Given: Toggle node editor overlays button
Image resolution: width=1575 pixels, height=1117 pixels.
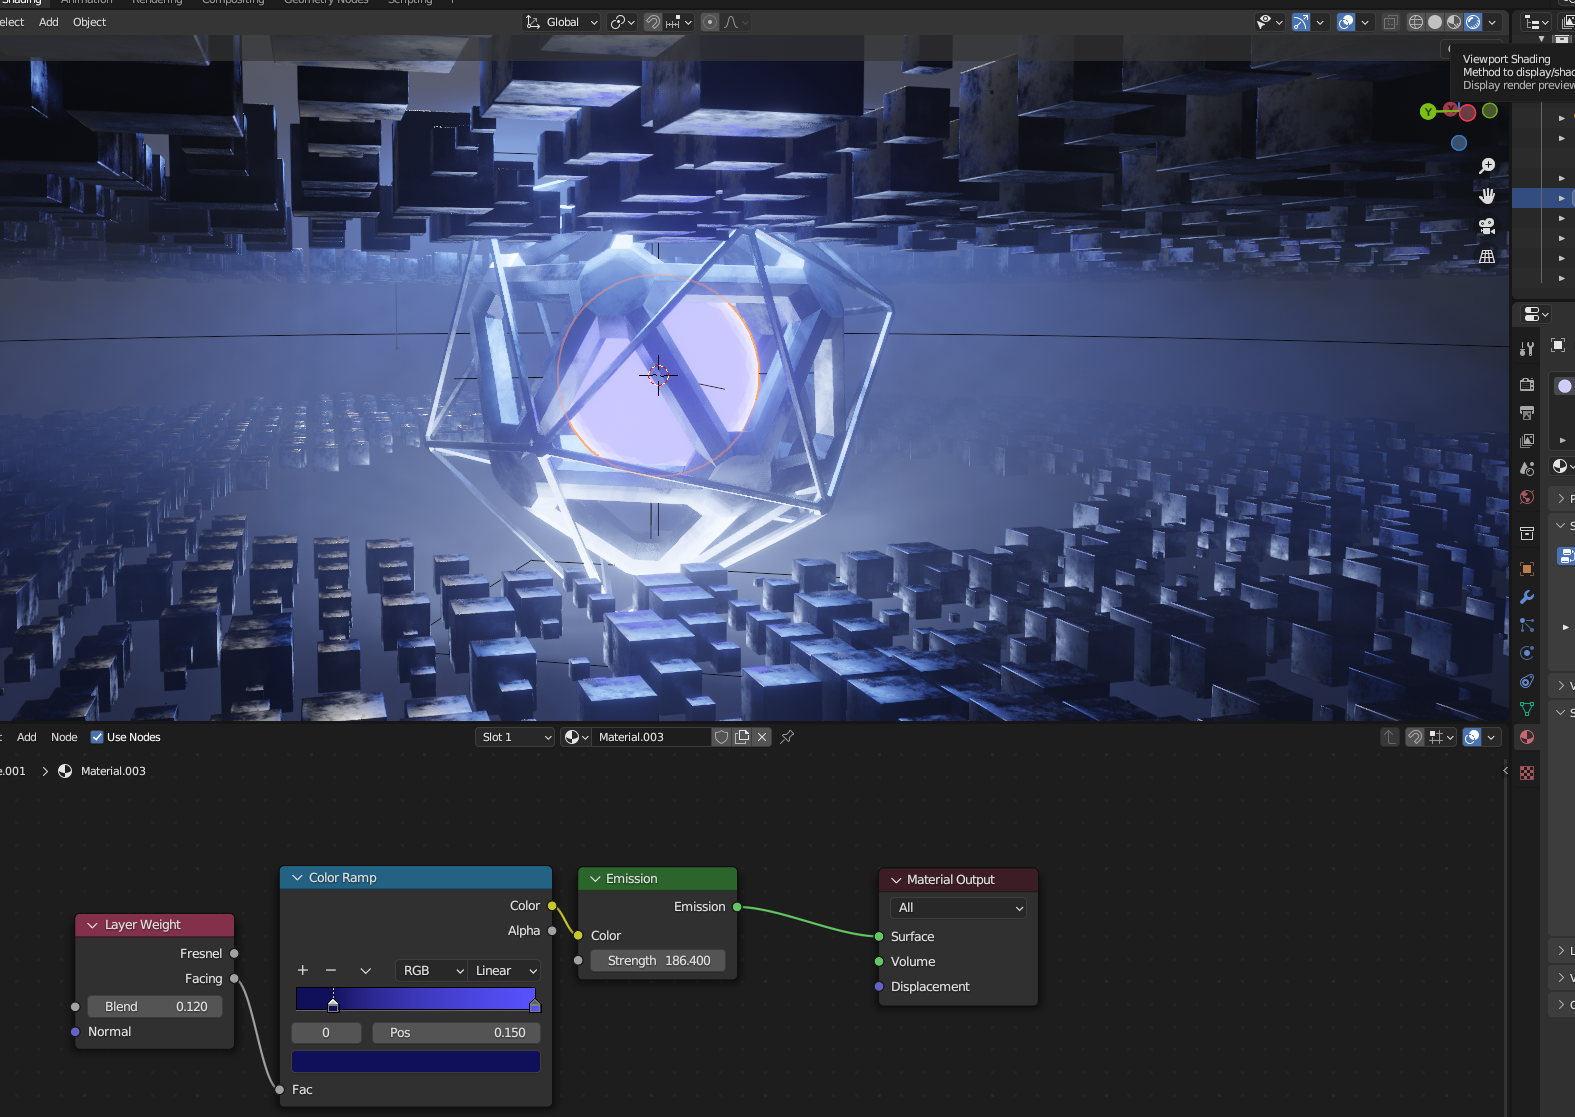Looking at the screenshot, I should pyautogui.click(x=1472, y=737).
